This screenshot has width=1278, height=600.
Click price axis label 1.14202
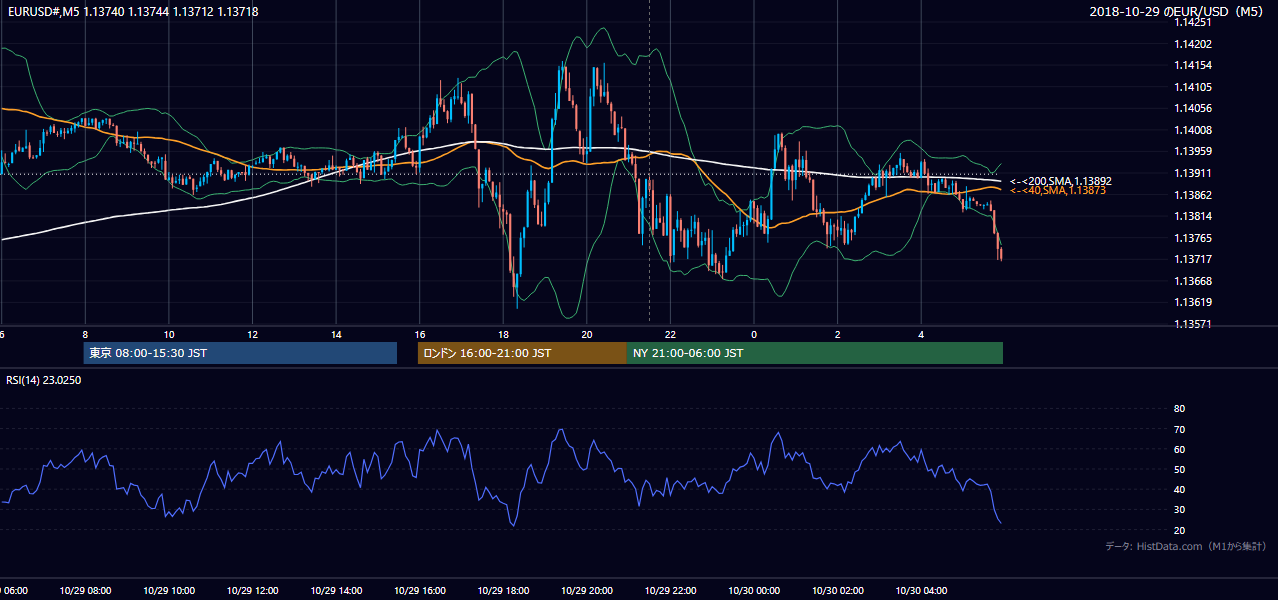(1192, 44)
